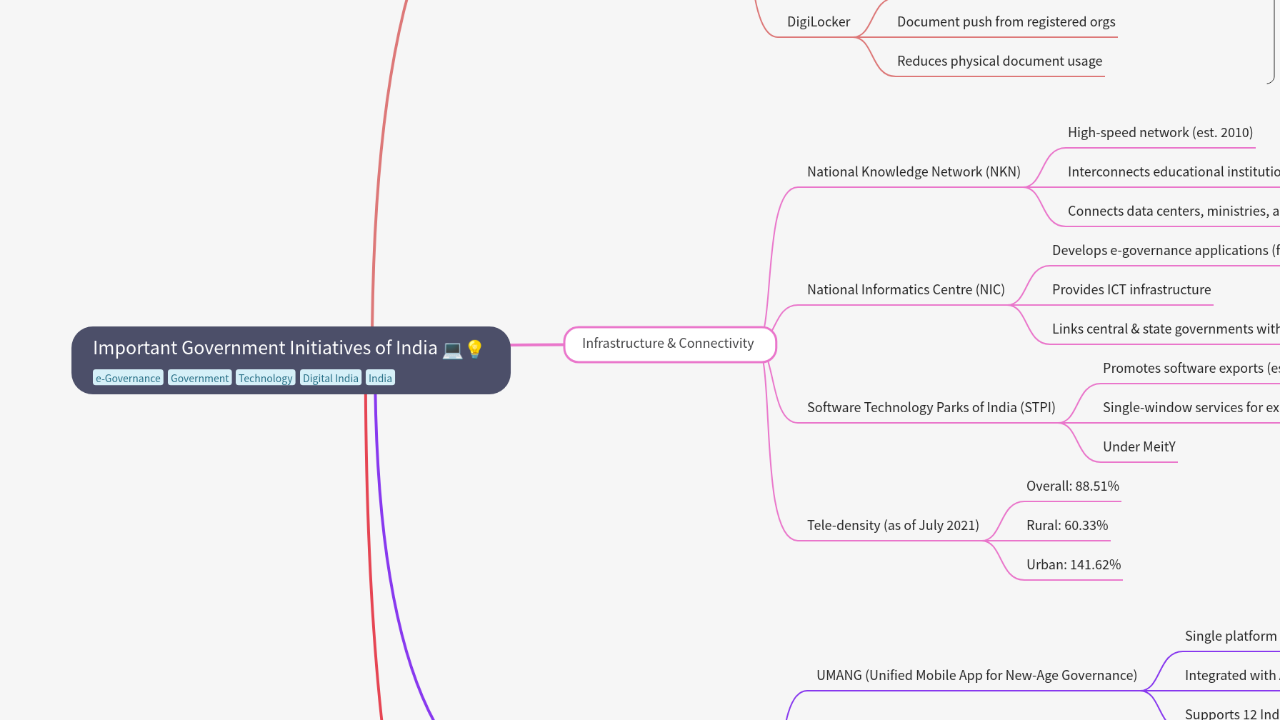Select 'Document push from registered orgs'

point(1006,22)
